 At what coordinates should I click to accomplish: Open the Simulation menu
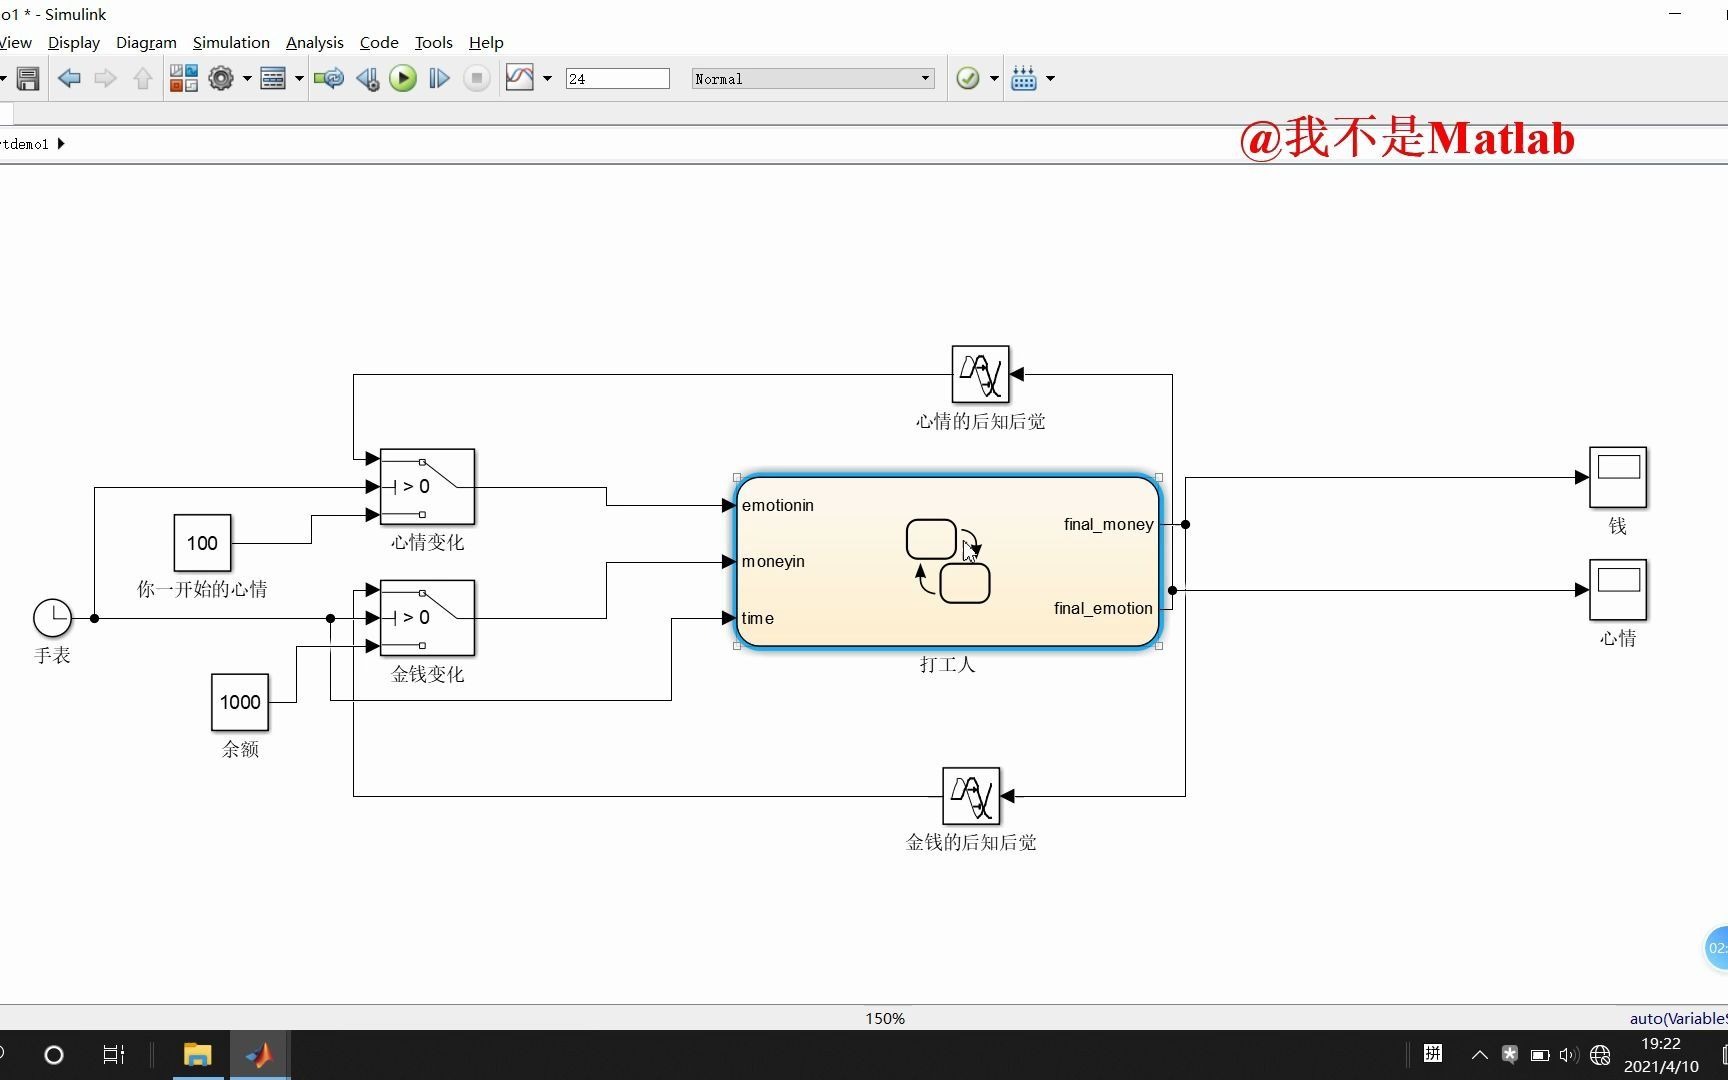click(x=231, y=43)
